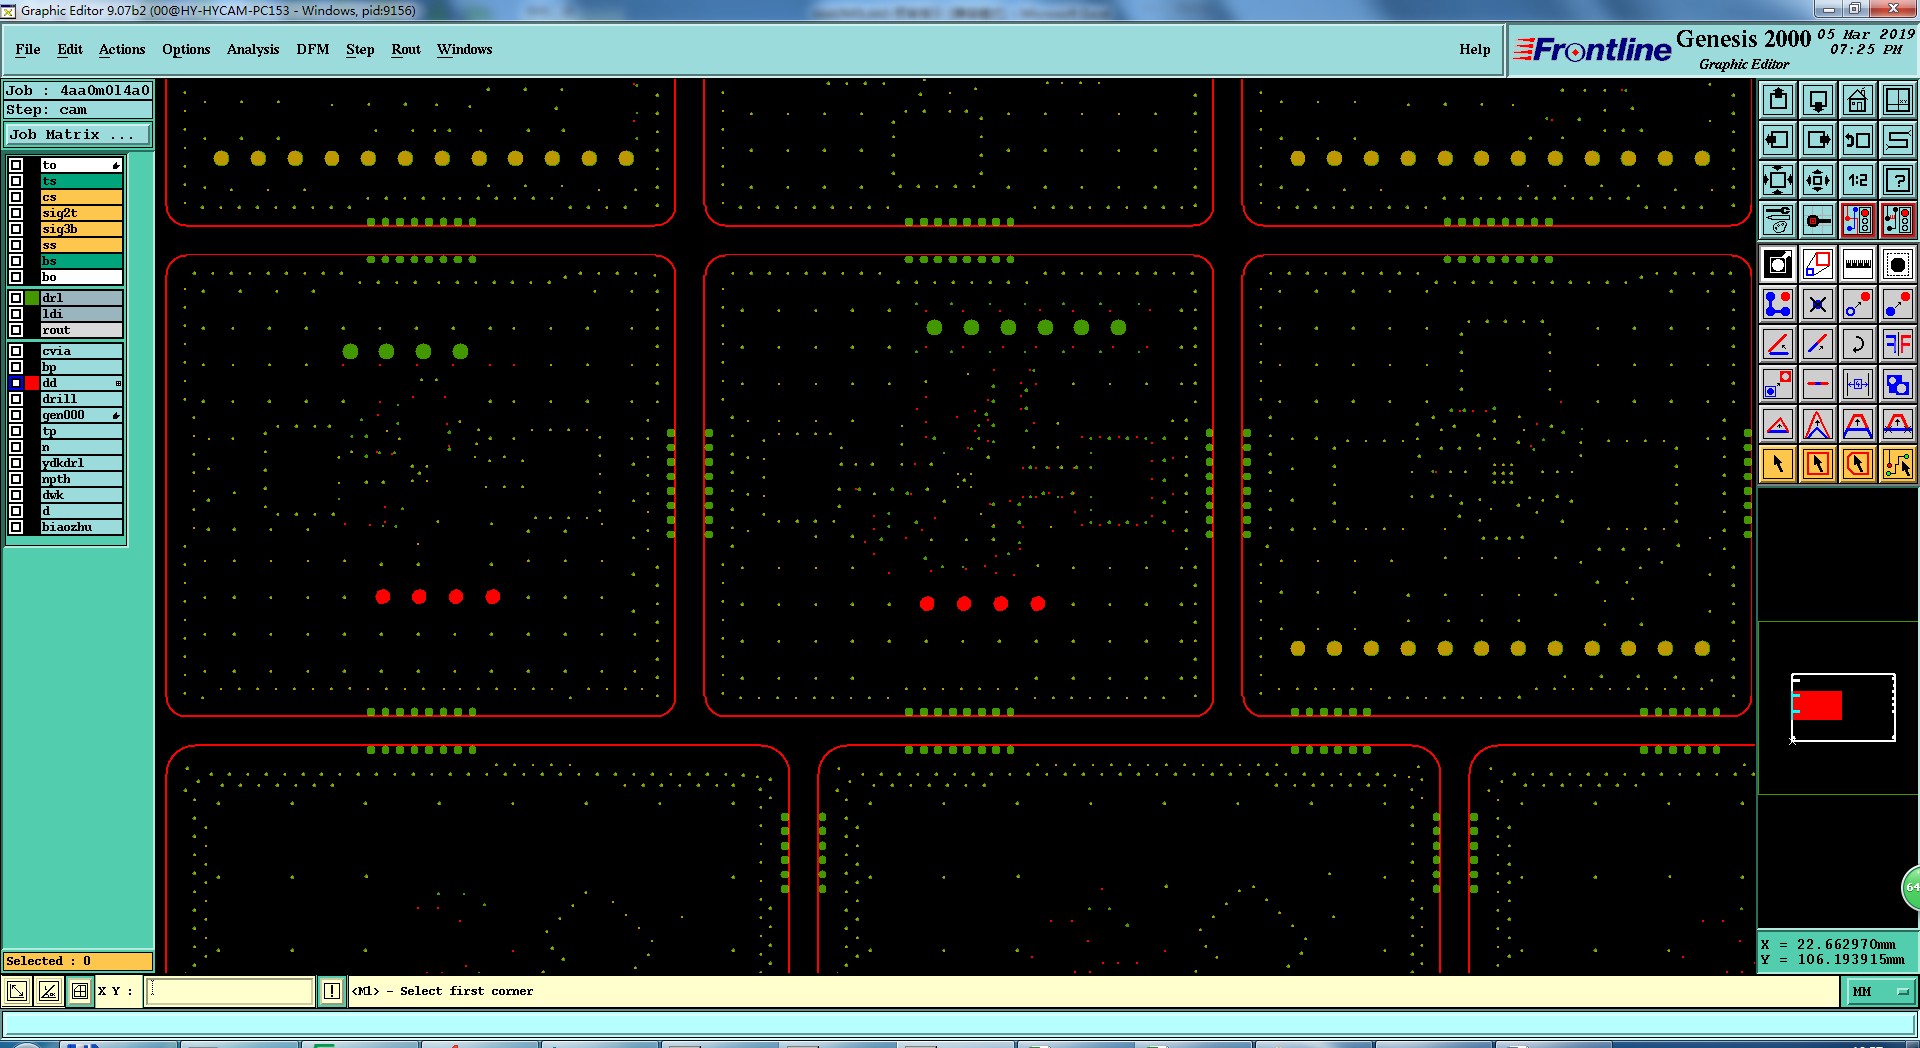Screen dimensions: 1920x1048
Task: Open the Analysis menu
Action: pyautogui.click(x=253, y=49)
